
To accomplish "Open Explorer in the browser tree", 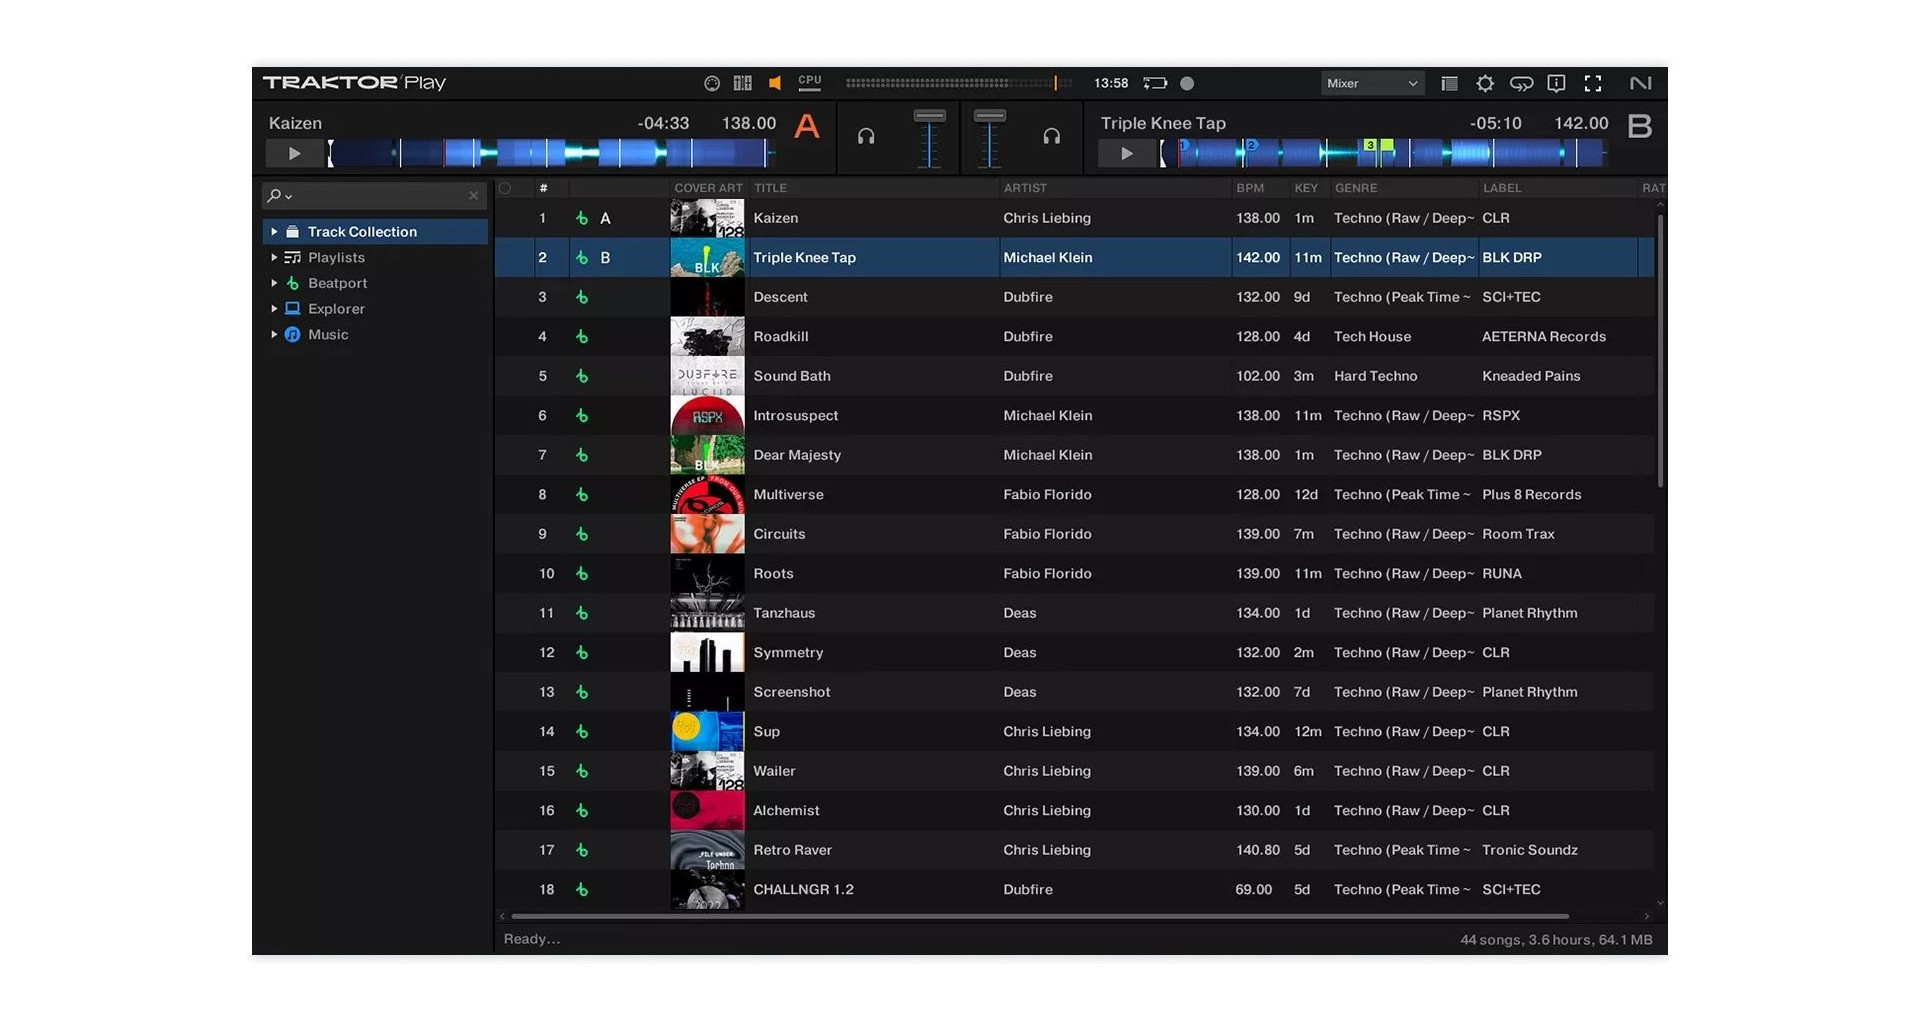I will pyautogui.click(x=336, y=309).
